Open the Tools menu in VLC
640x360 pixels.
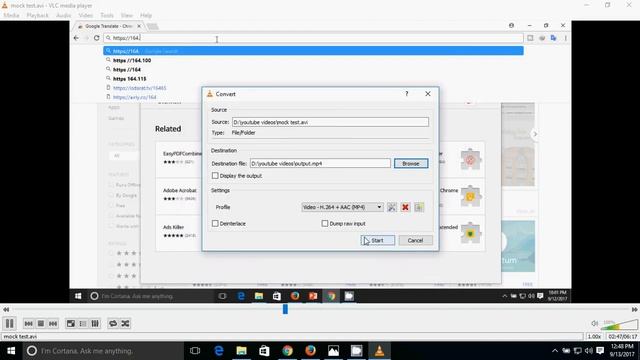pyautogui.click(x=107, y=15)
